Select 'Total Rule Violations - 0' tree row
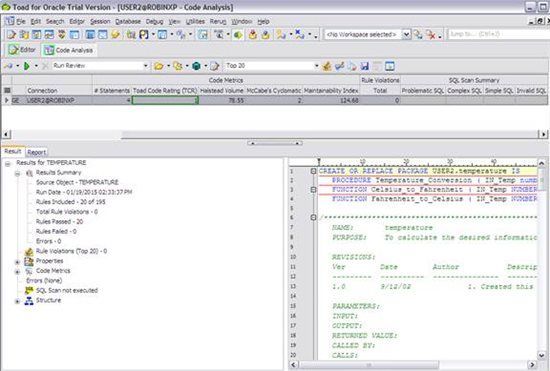Viewport: 550px width, 371px height. (x=67, y=212)
